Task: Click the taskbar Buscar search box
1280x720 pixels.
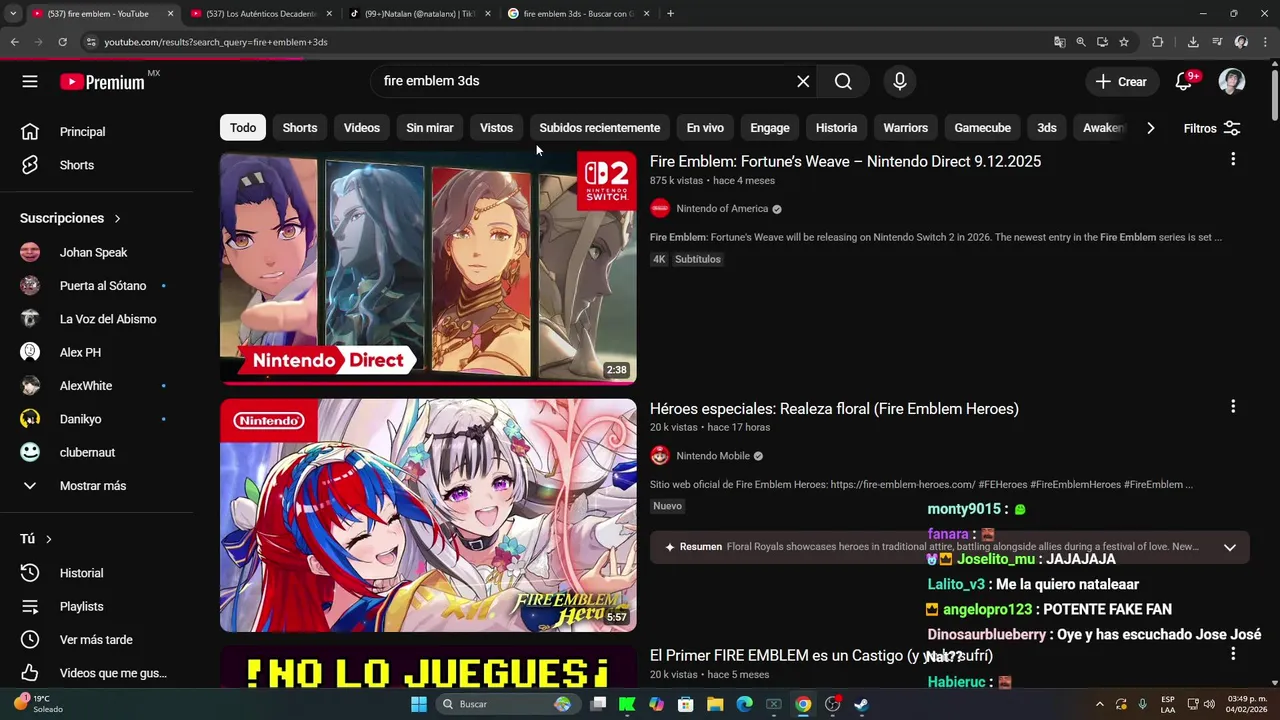Action: [508, 704]
